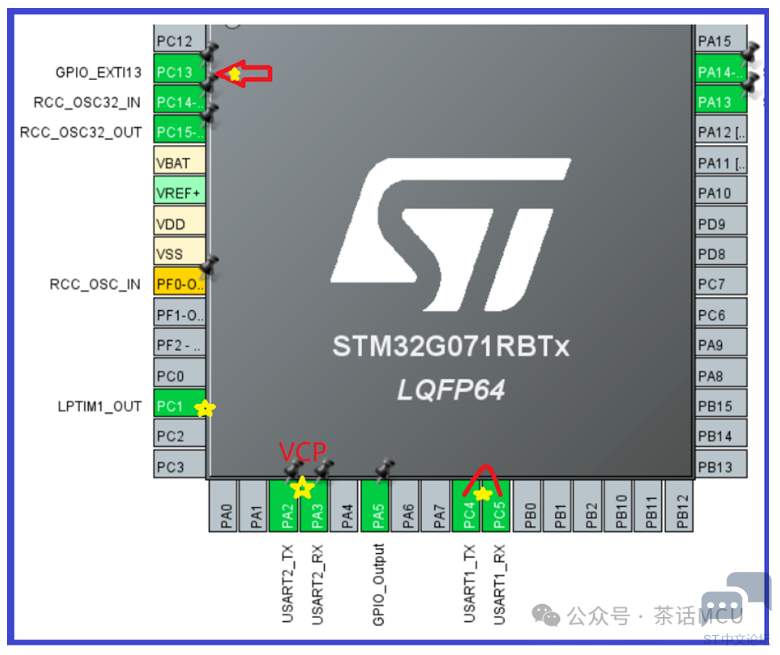The width and height of the screenshot is (780, 655).
Task: Click the VREF+ pin
Action: [180, 190]
